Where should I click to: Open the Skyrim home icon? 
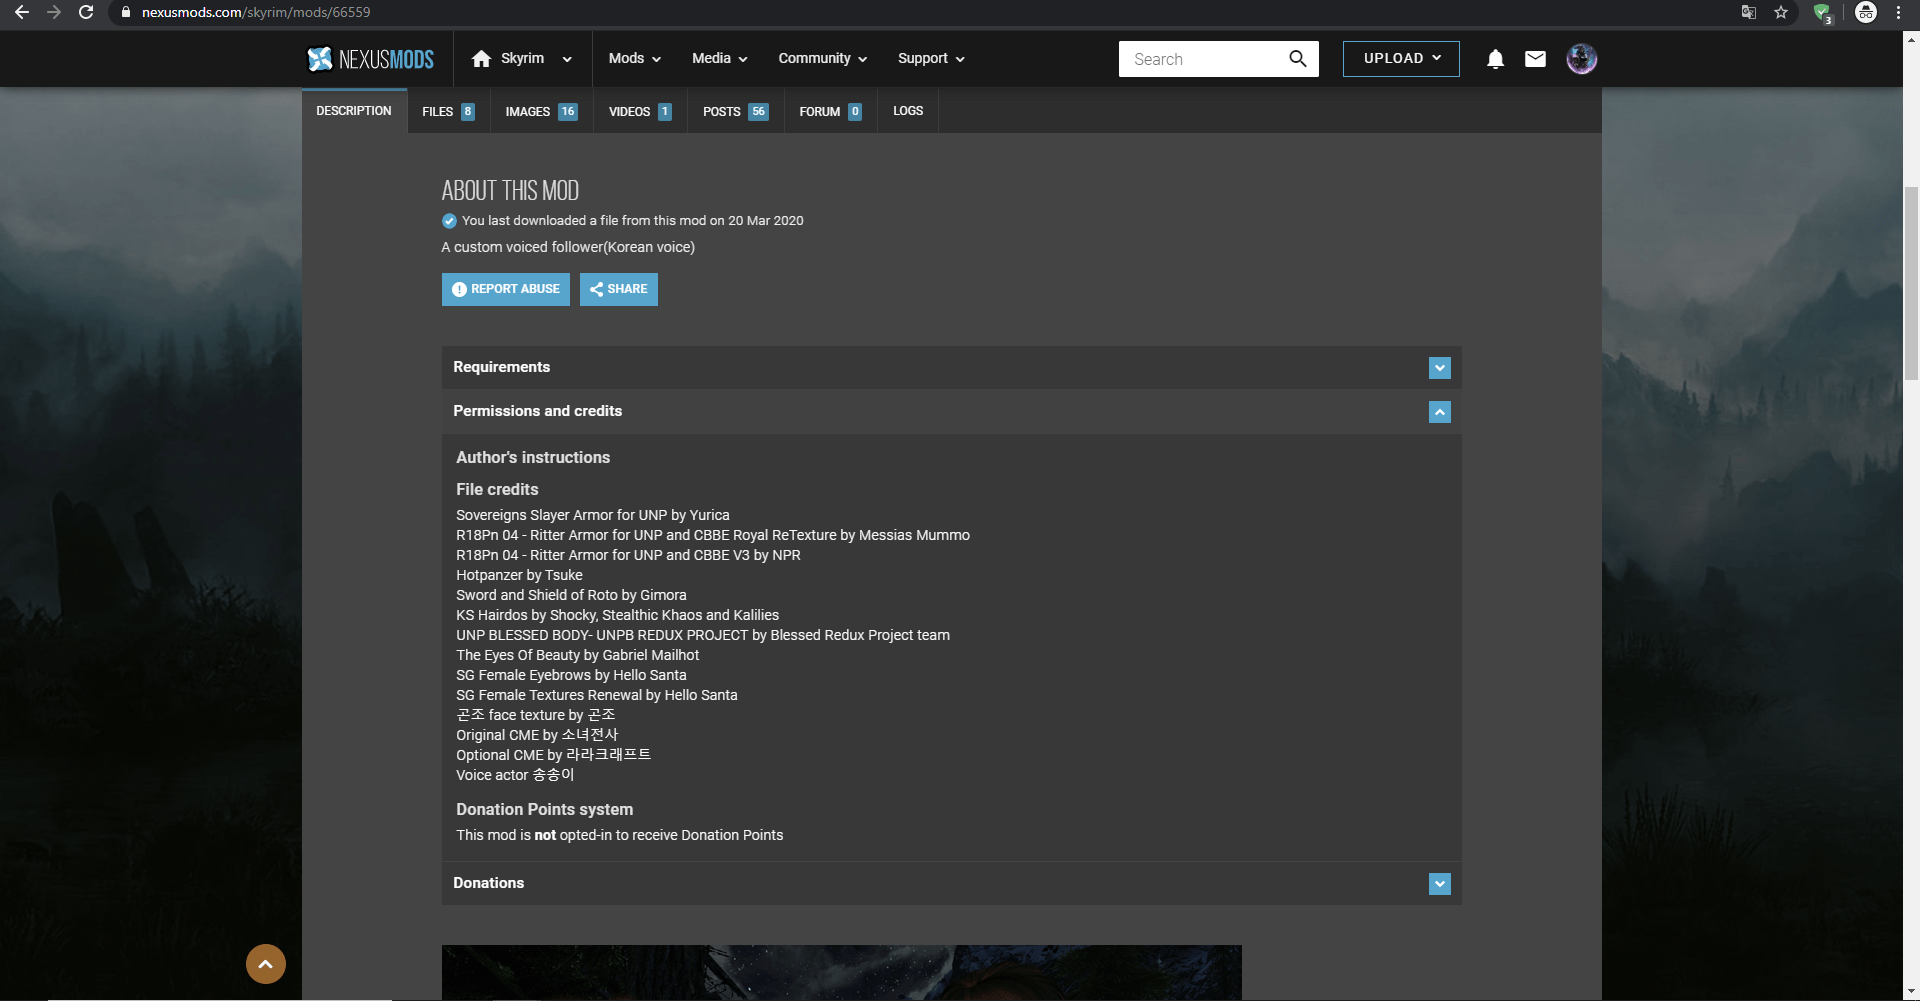coord(481,59)
